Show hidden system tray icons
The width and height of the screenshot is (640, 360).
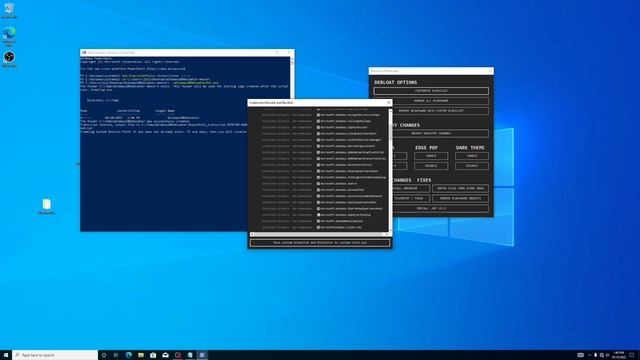589,355
